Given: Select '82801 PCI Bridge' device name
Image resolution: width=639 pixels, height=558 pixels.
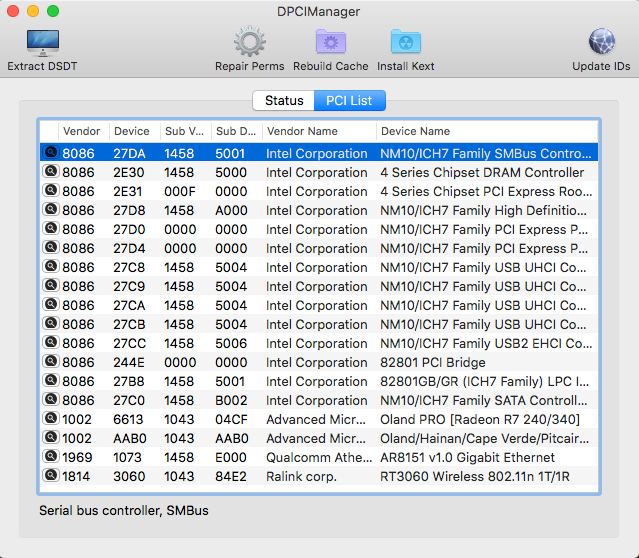Looking at the screenshot, I should click(x=433, y=362).
